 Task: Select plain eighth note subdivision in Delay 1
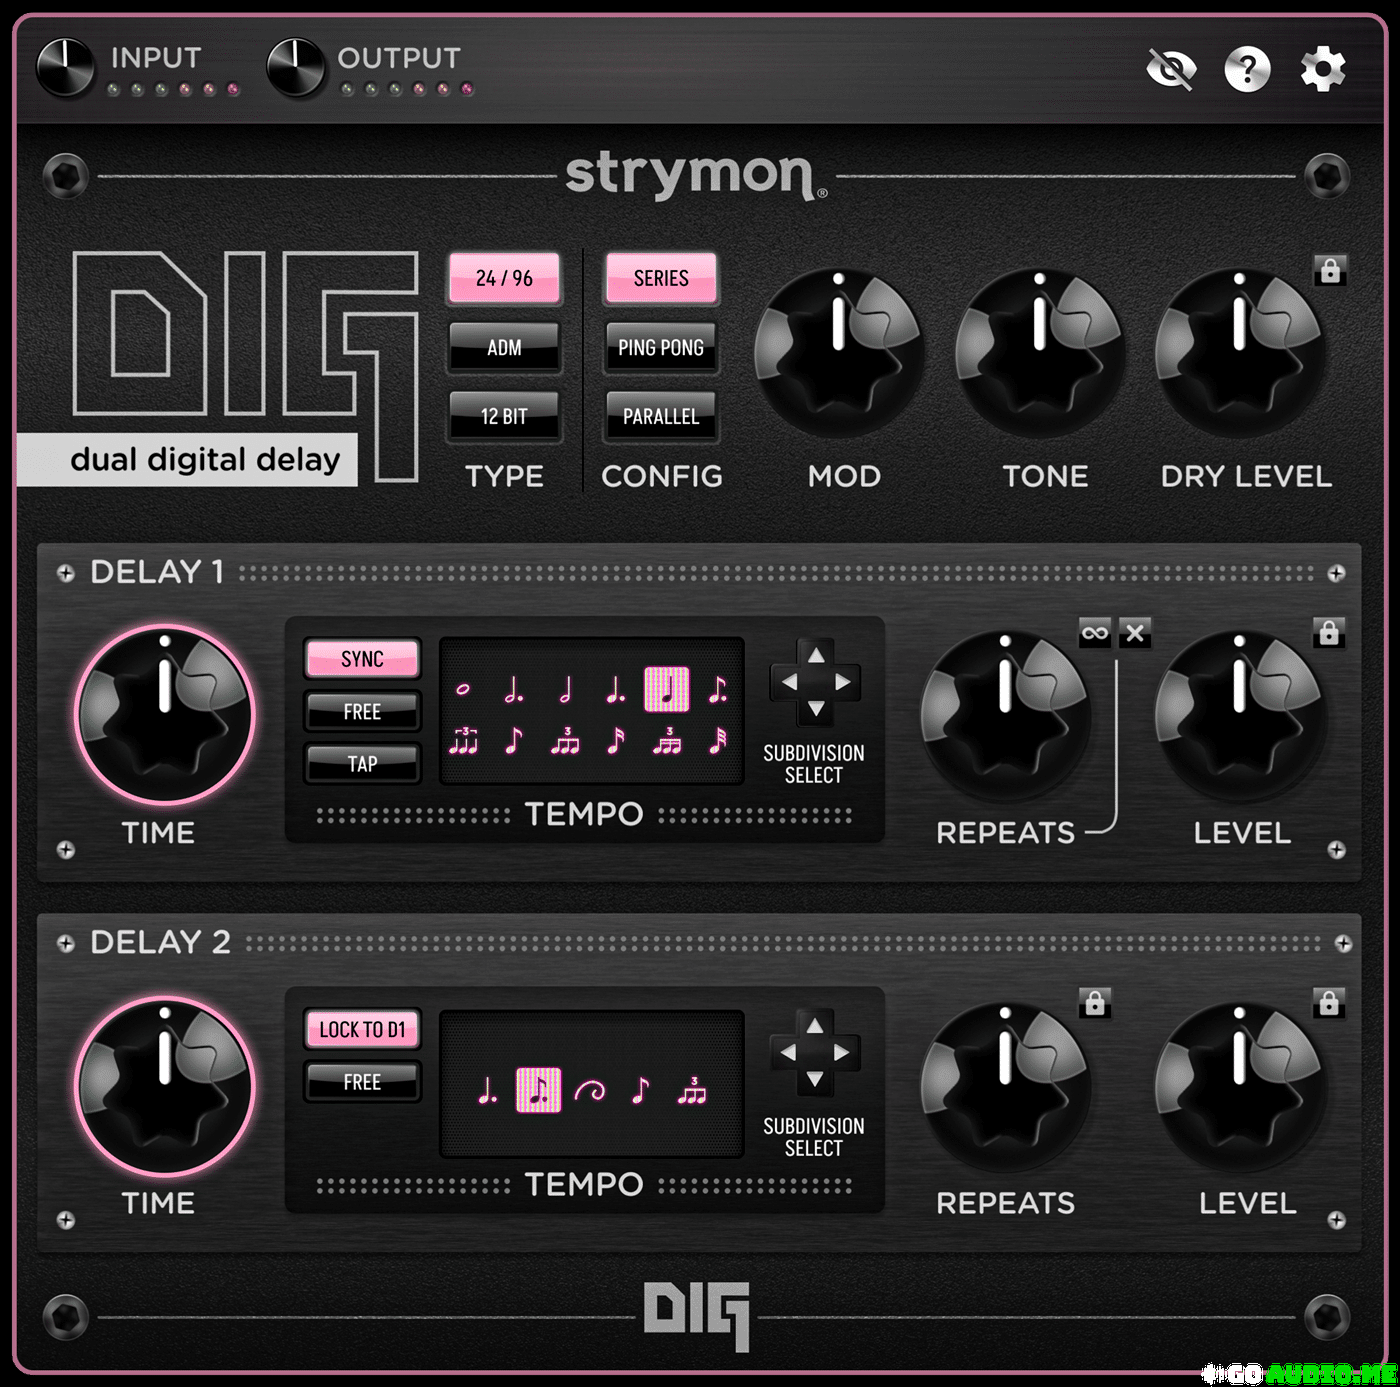click(513, 741)
